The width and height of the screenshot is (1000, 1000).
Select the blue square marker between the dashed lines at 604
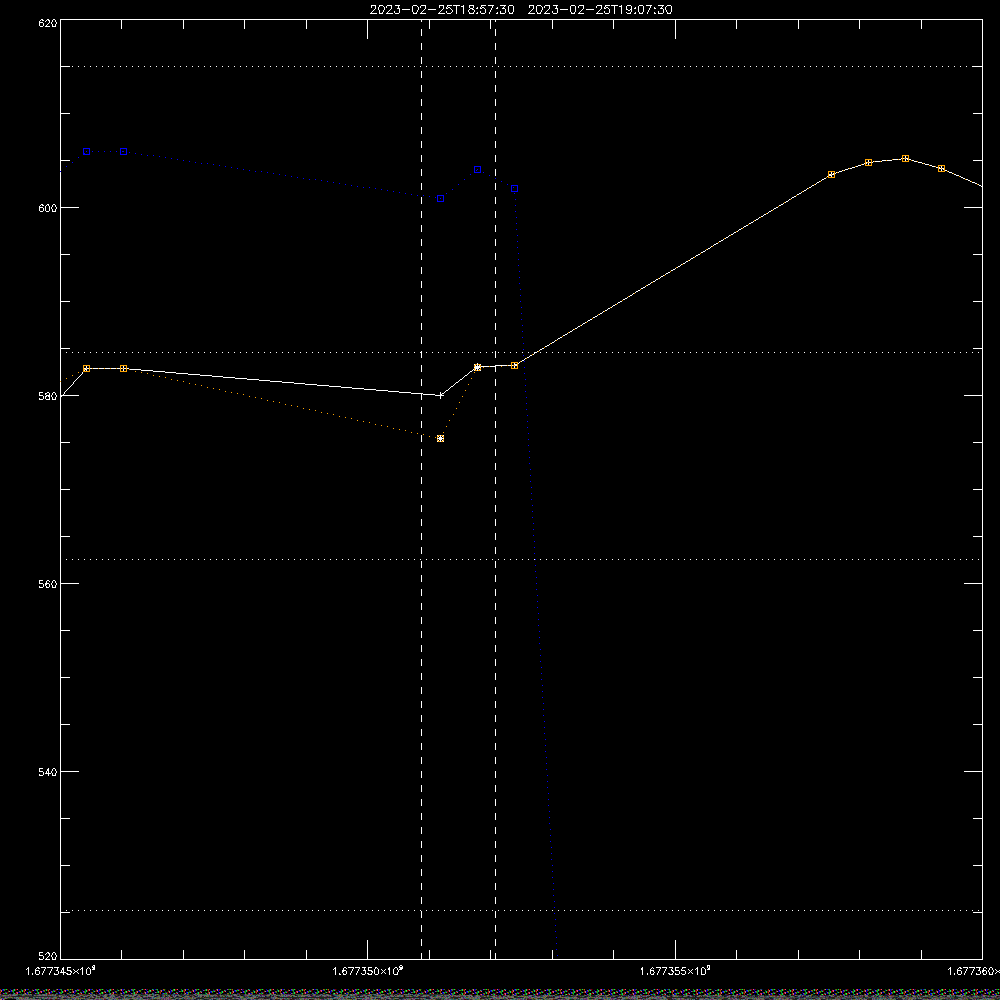click(x=478, y=170)
